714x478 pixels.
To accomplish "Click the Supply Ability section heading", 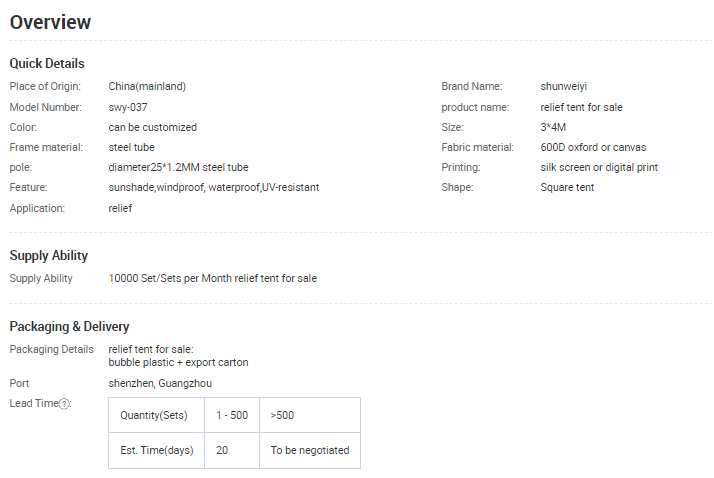I will click(49, 256).
